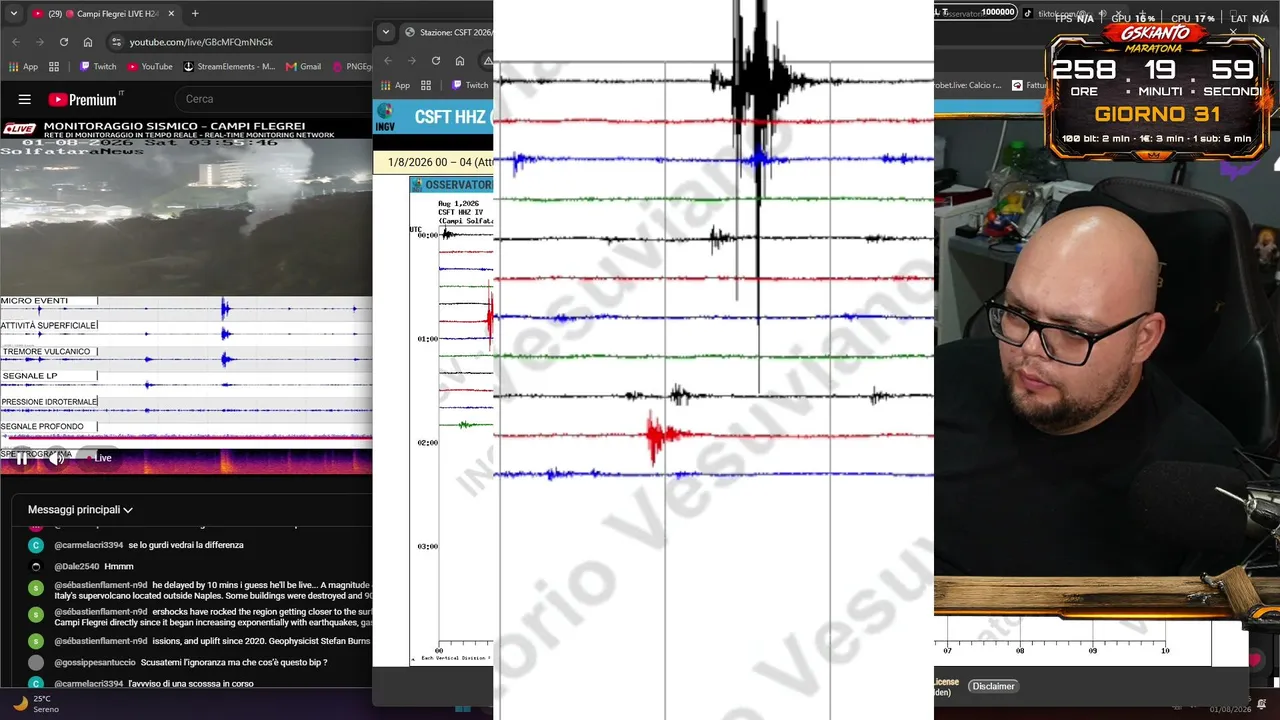Open the YouTube hamburger guide menu

point(25,99)
